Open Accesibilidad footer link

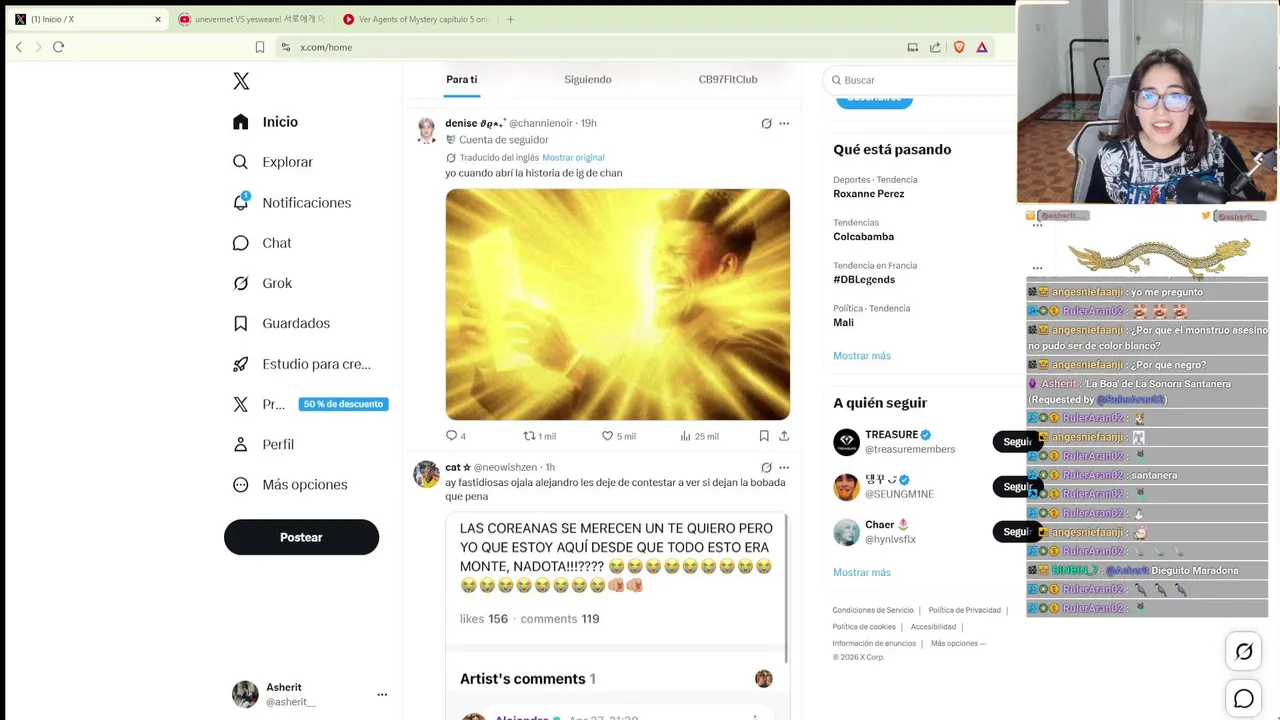933,627
